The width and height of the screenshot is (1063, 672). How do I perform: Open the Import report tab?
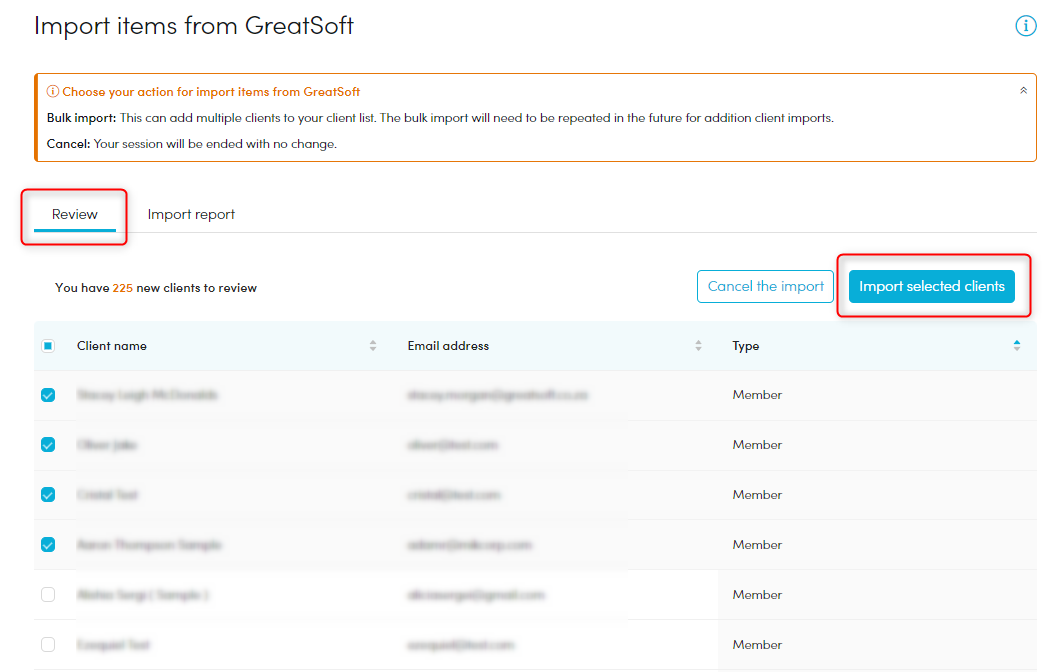point(191,214)
